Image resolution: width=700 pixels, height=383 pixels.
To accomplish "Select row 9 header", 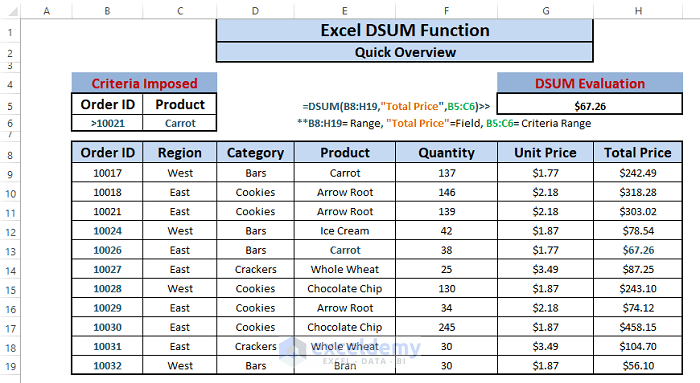I will 10,174.
